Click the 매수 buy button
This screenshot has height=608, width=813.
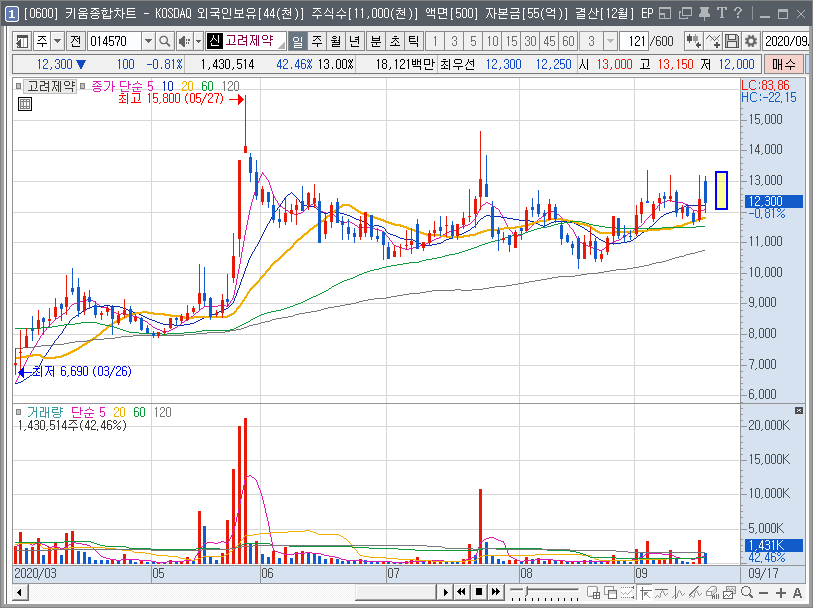[783, 64]
